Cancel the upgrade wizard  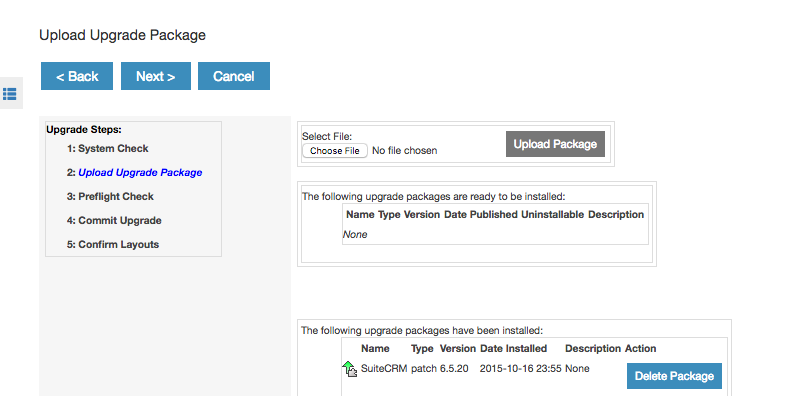[234, 76]
